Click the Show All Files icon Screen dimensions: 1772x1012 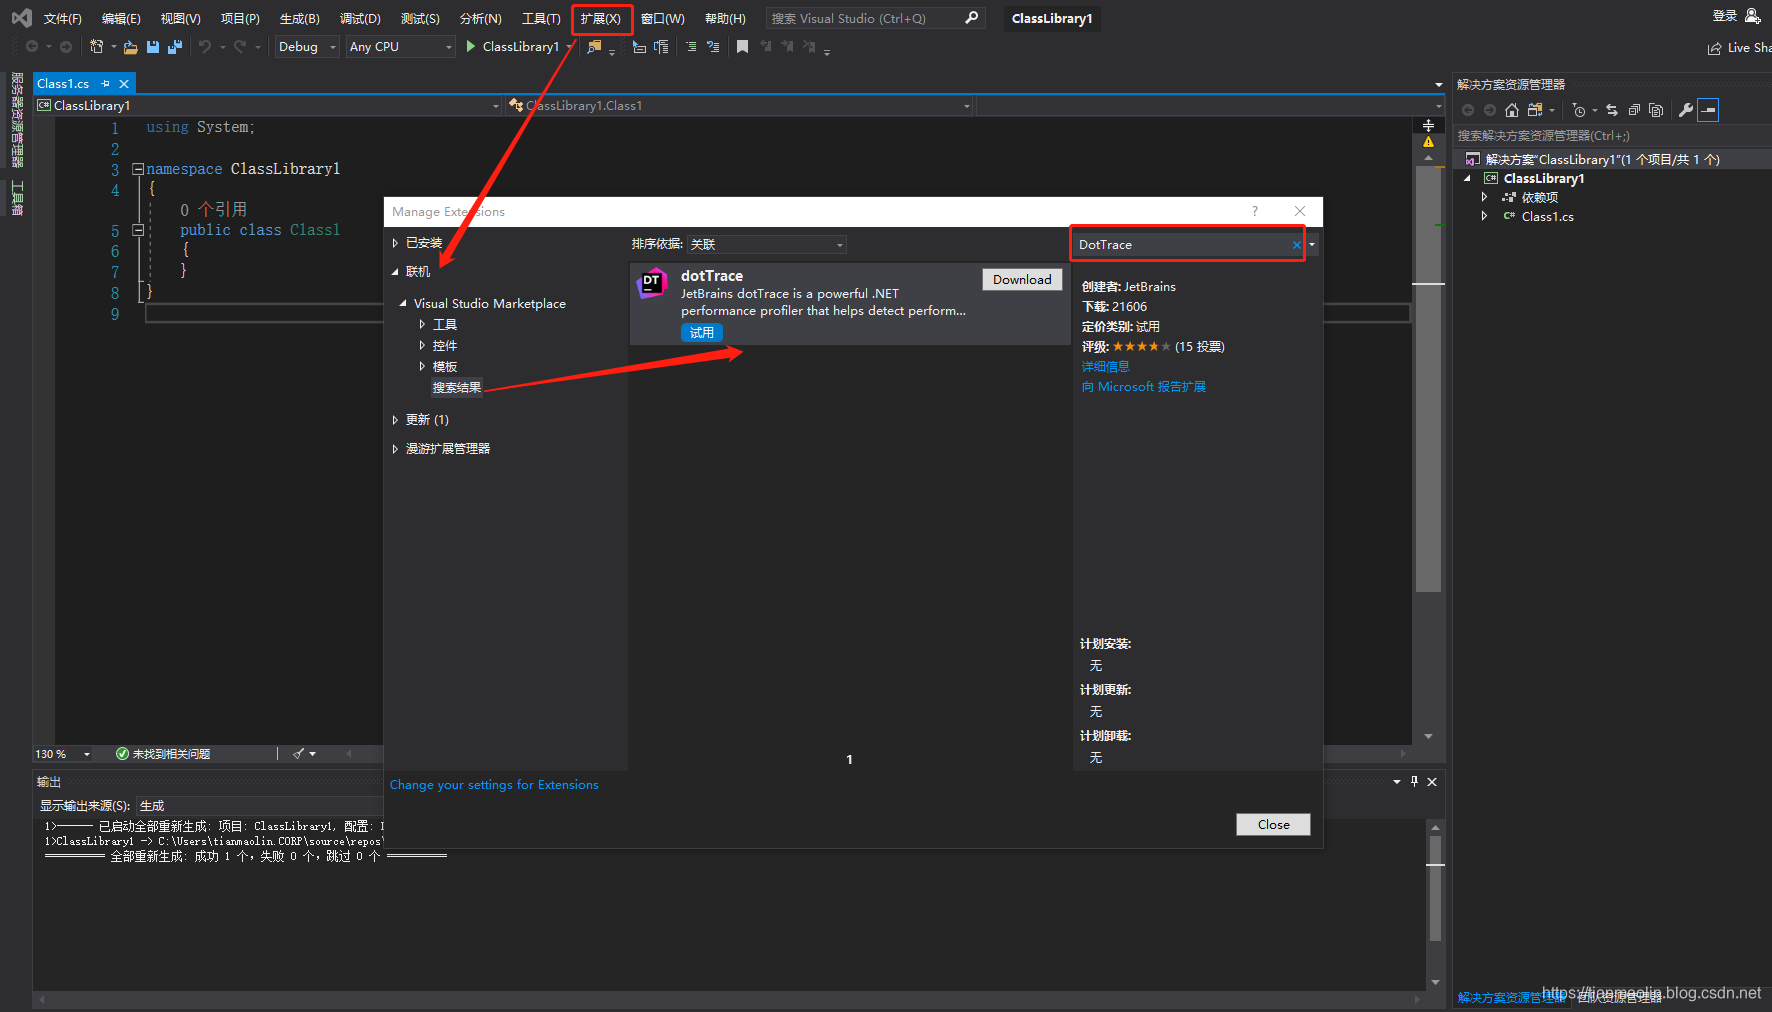tap(1656, 110)
